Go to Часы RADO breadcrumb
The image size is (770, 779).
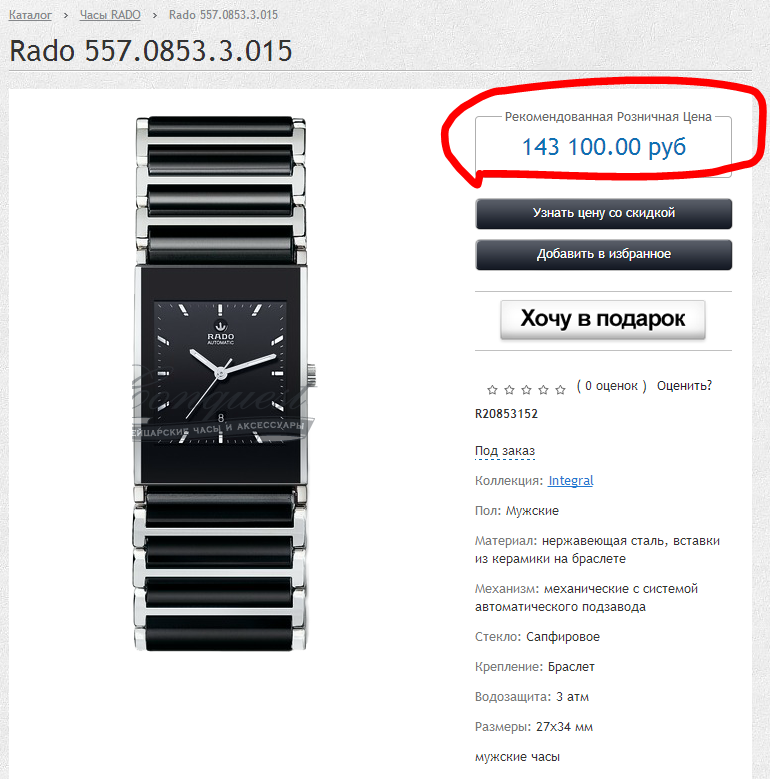[110, 15]
